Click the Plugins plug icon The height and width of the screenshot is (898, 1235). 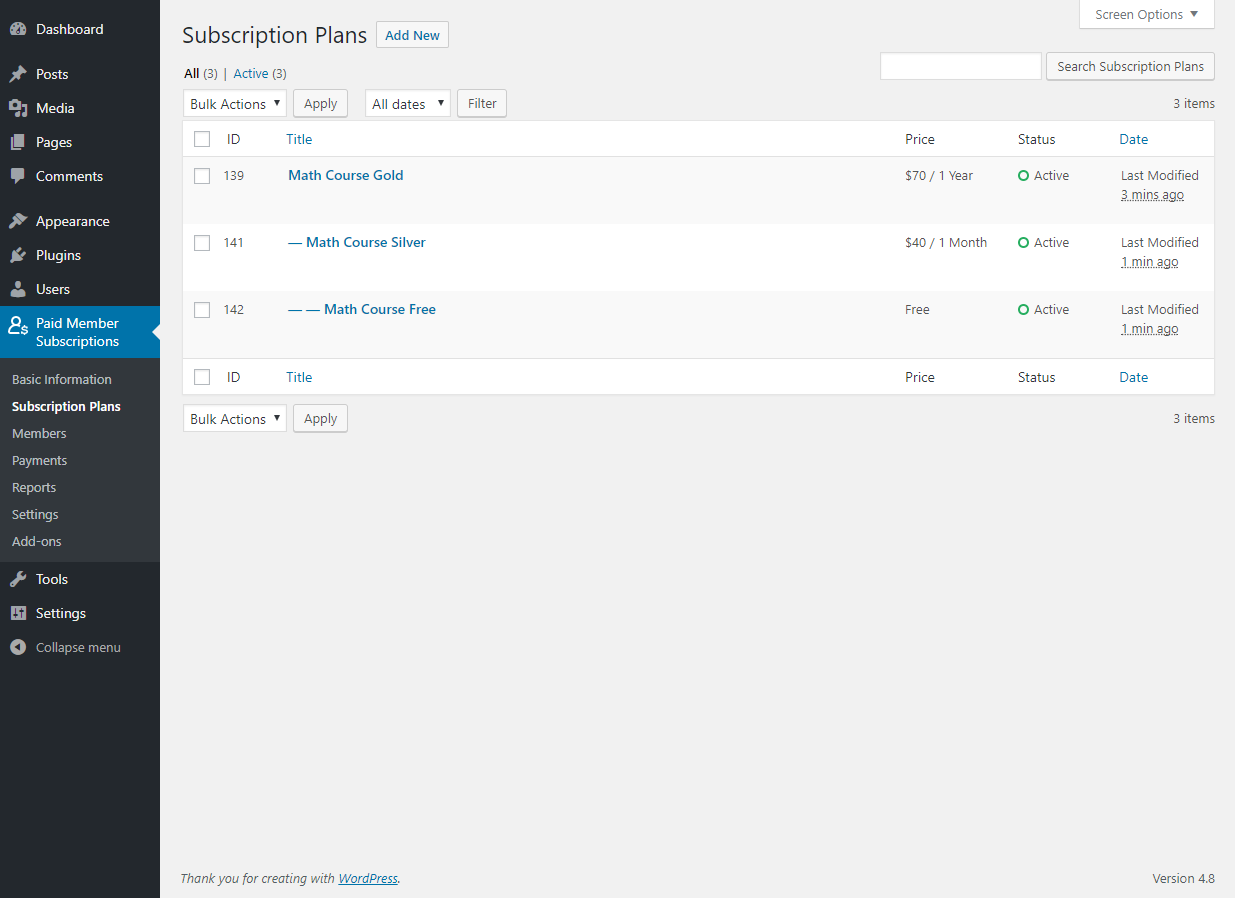pos(20,254)
